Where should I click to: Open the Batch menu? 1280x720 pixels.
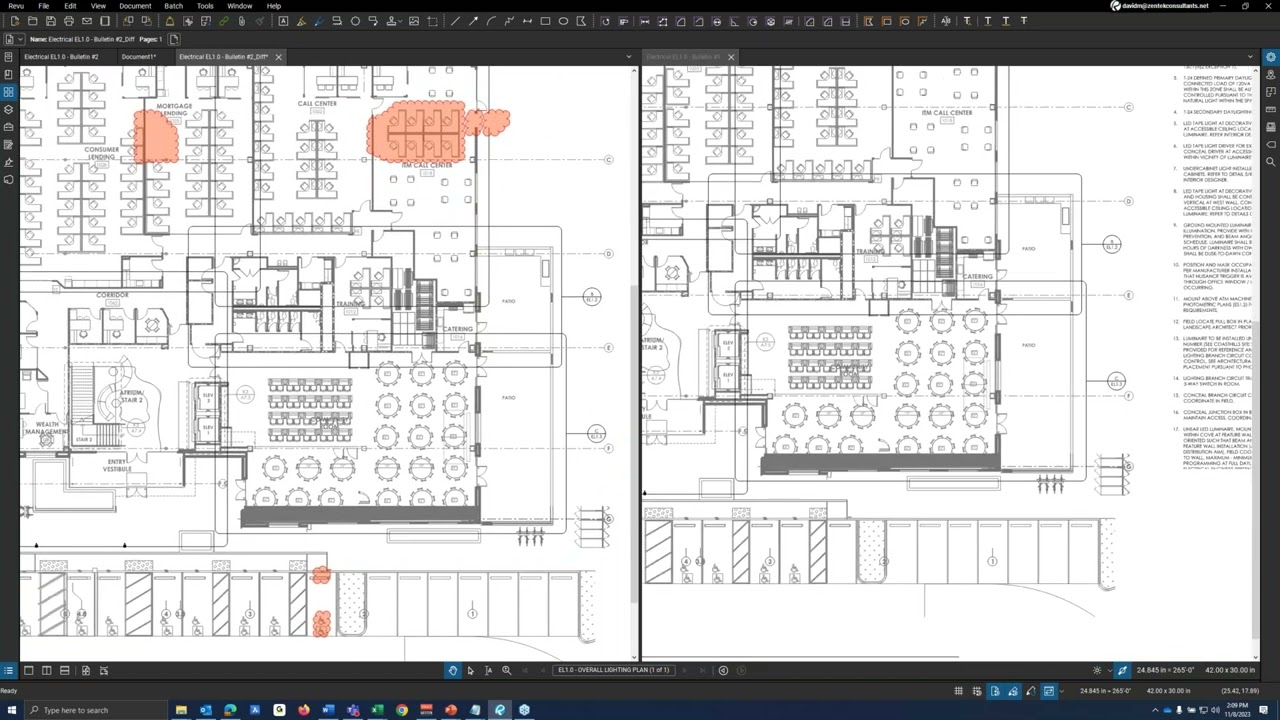click(174, 6)
